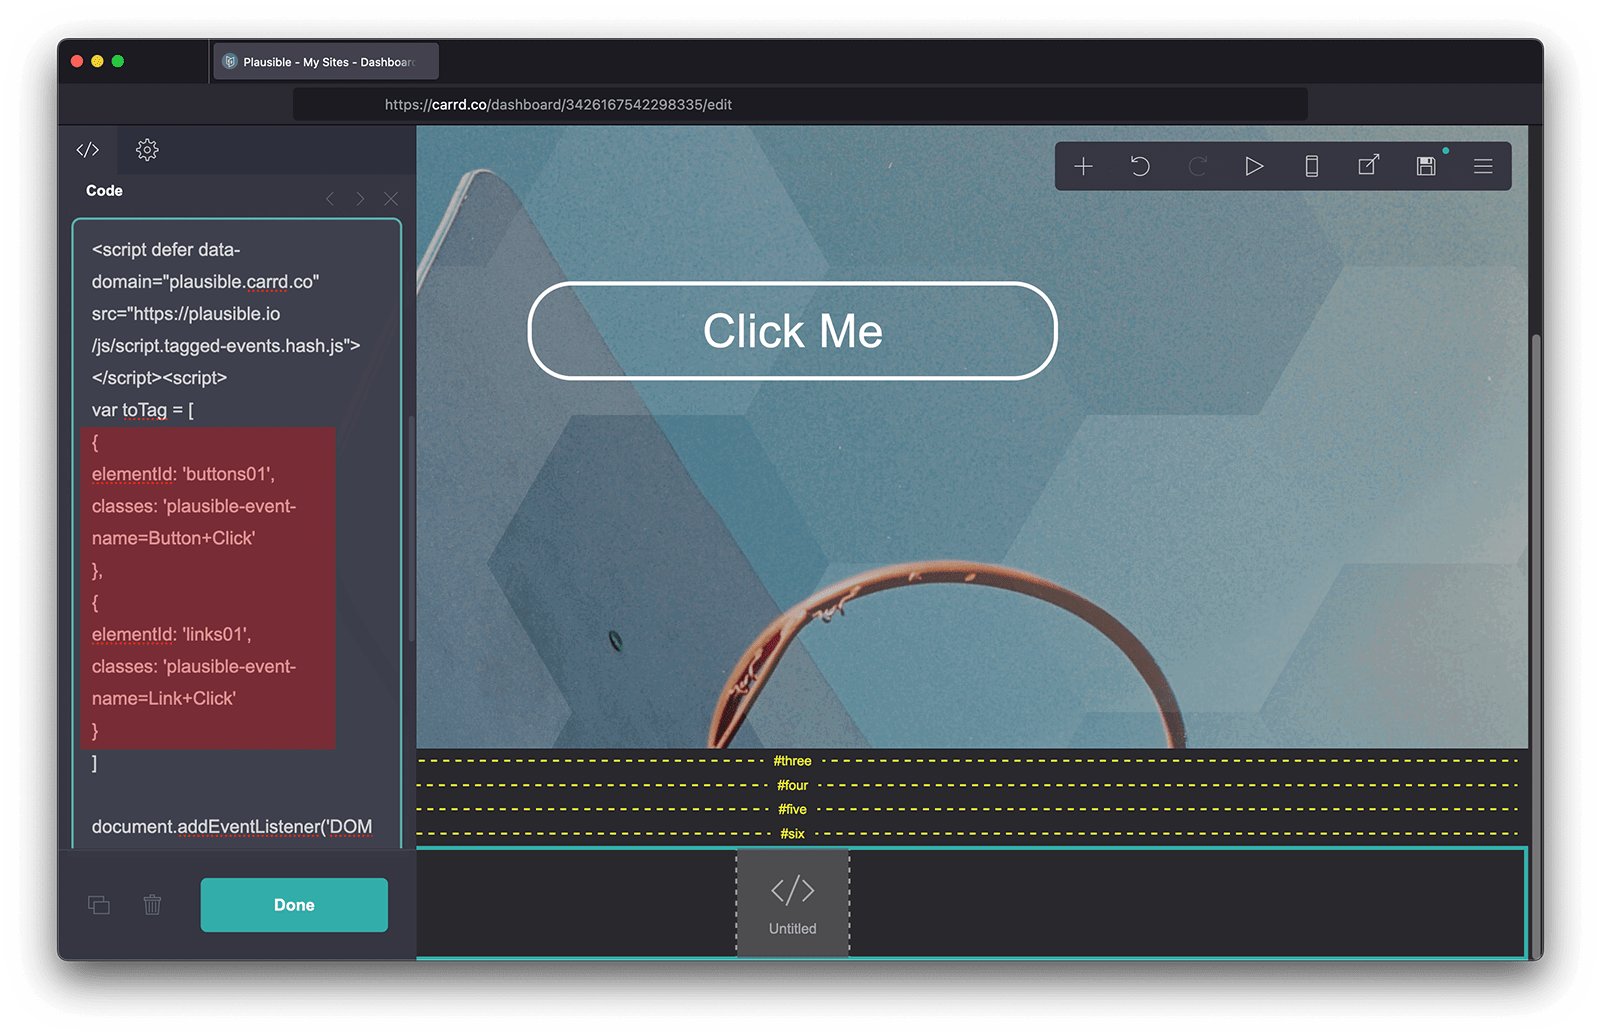Toggle the mobile device preview
Screen dimensions: 1600x1036
coord(1312,166)
